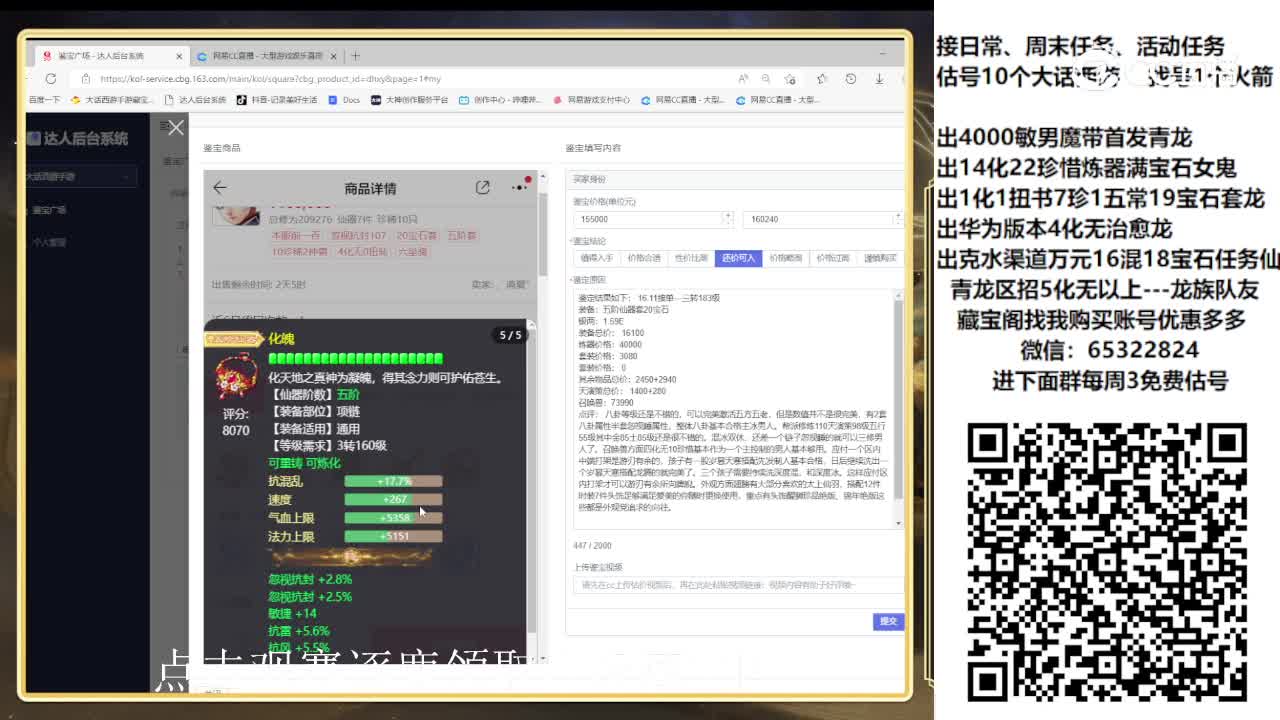The width and height of the screenshot is (1280, 720).
Task: Add page to favorites with star-plus icon
Action: tap(790, 78)
